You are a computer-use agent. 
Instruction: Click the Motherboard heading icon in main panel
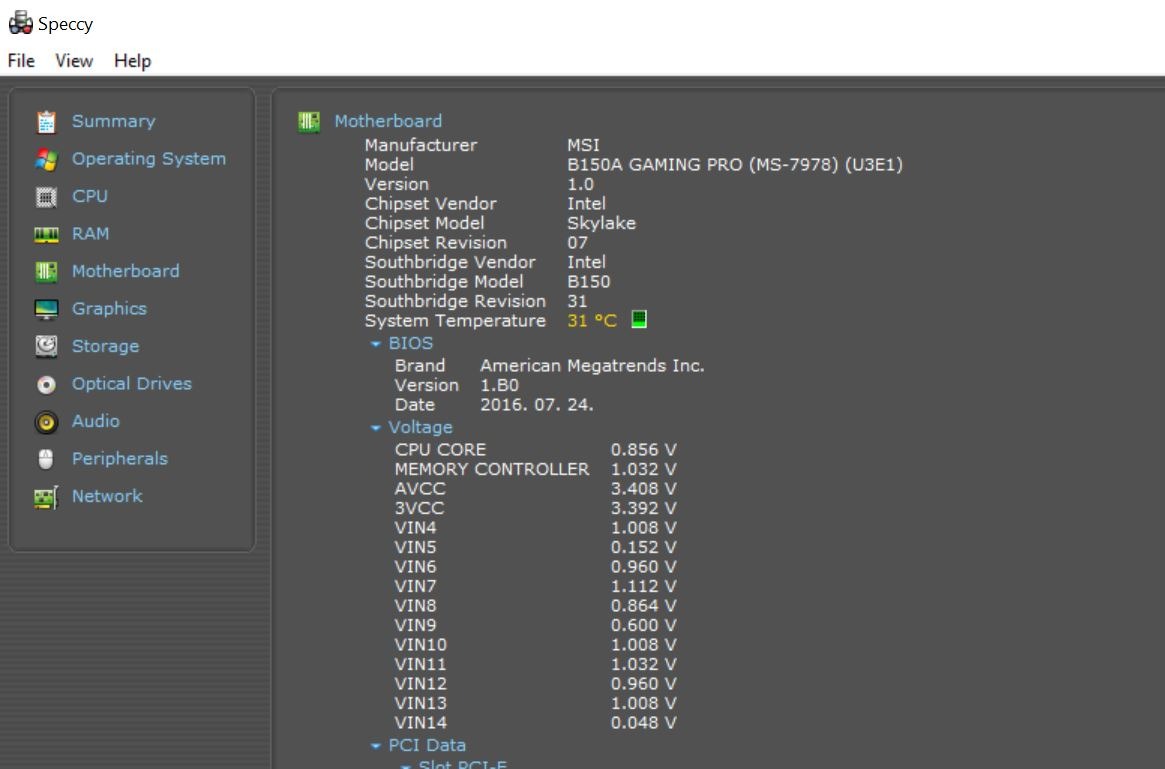click(309, 122)
